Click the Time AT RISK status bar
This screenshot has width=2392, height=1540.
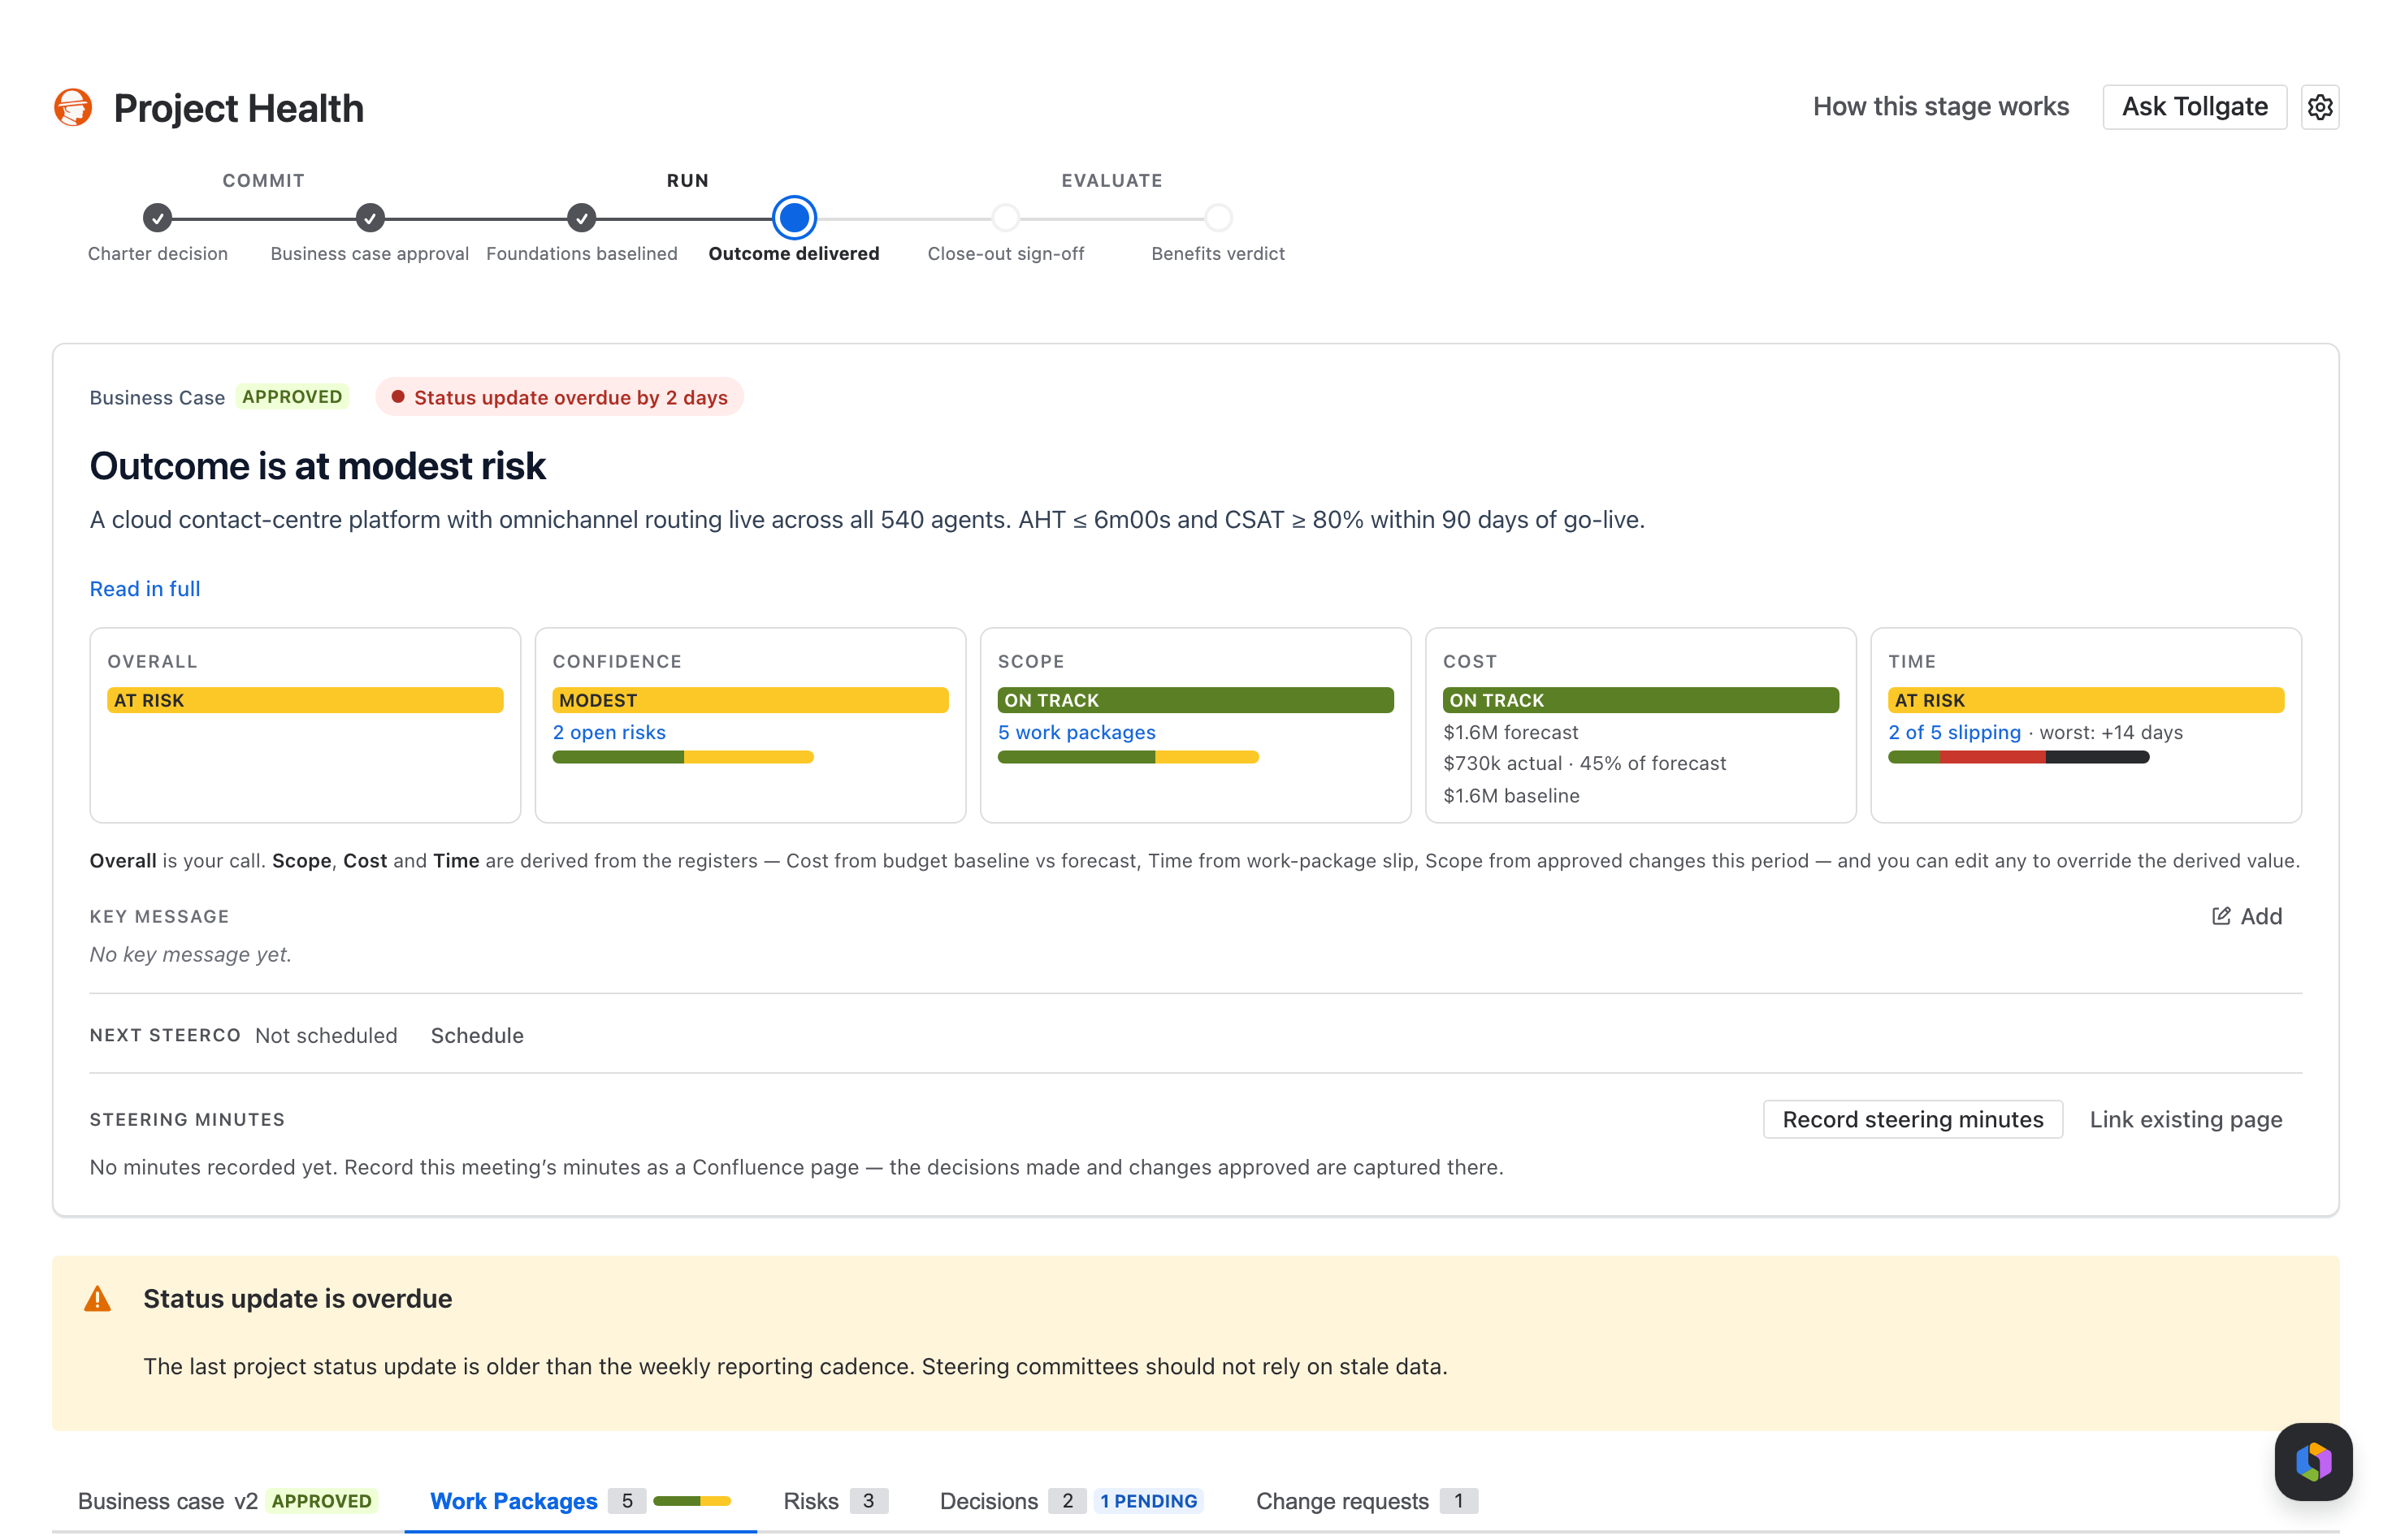2086,700
